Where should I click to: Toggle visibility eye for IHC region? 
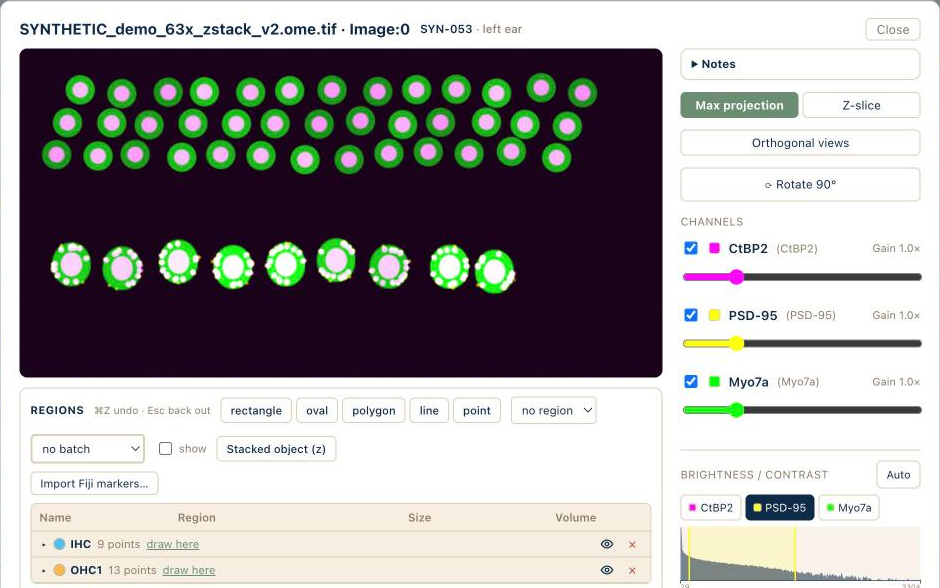click(607, 544)
